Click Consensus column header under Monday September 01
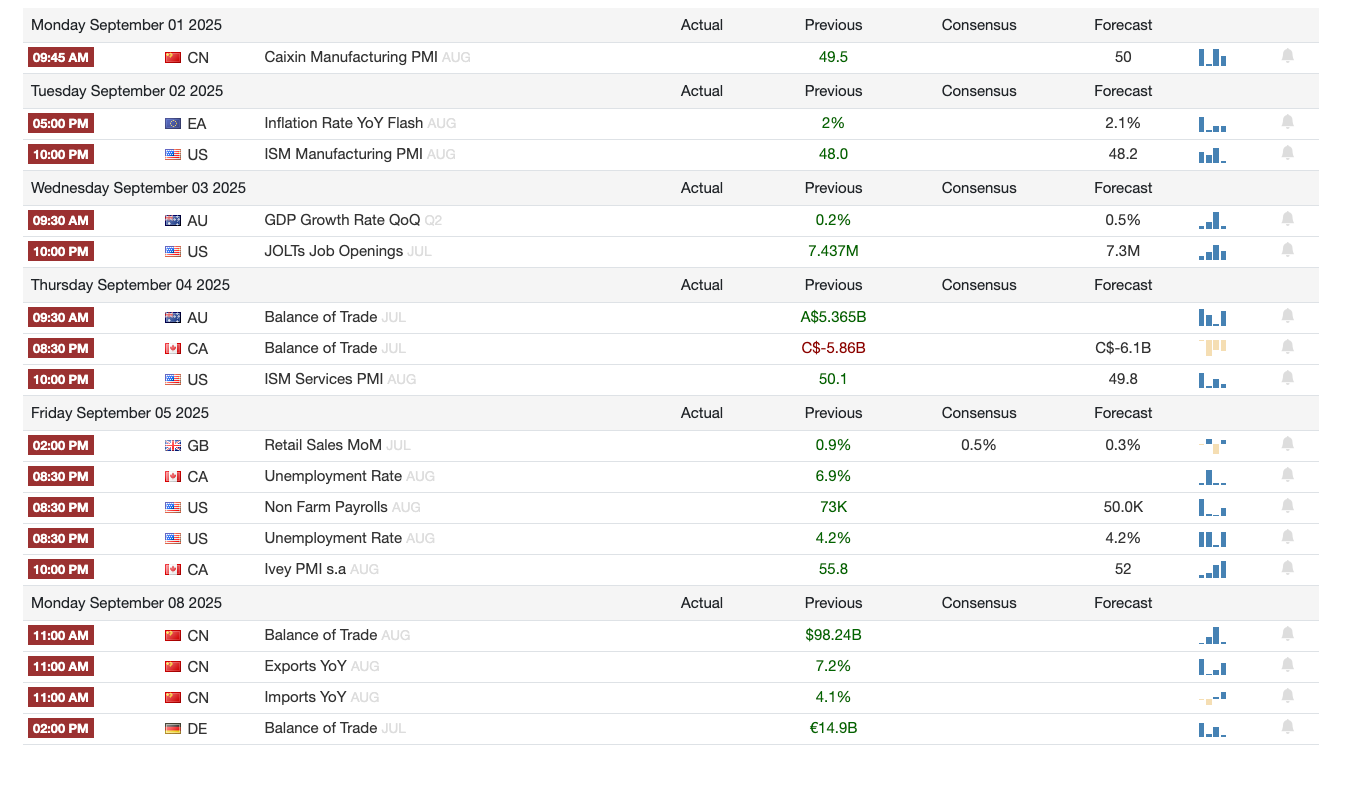Viewport: 1346px width, 794px height. (x=979, y=25)
